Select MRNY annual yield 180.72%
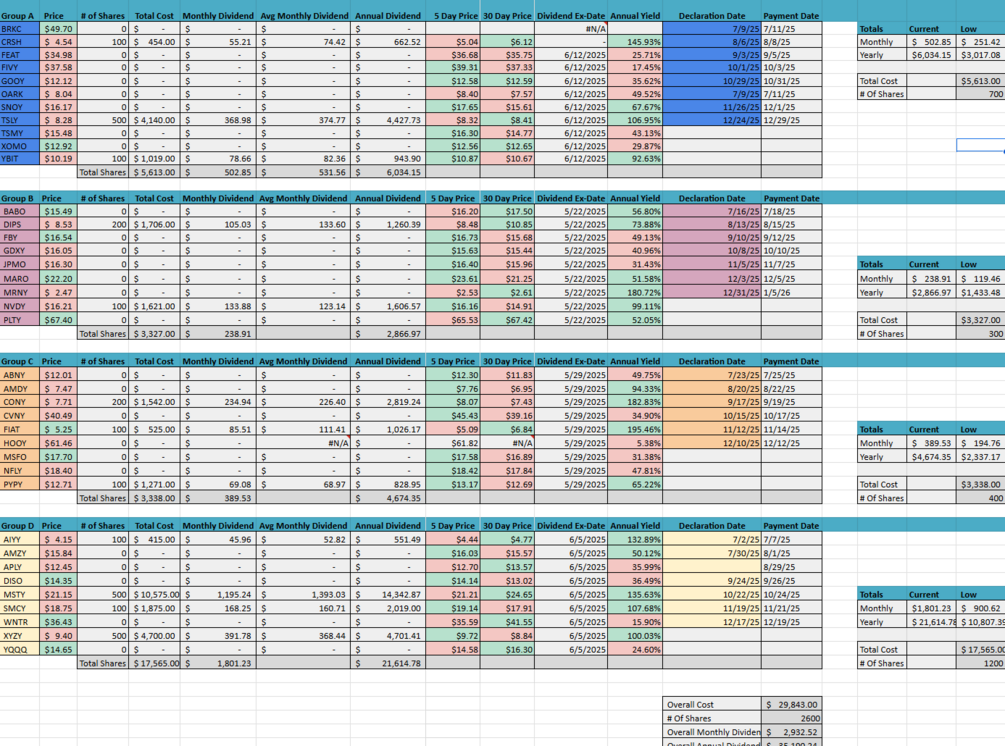The width and height of the screenshot is (1005, 746). click(x=635, y=292)
